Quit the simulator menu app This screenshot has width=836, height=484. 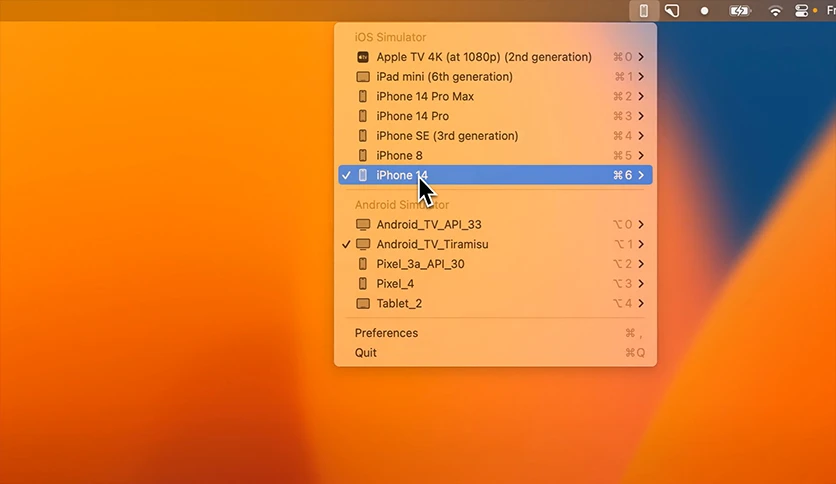(495, 353)
